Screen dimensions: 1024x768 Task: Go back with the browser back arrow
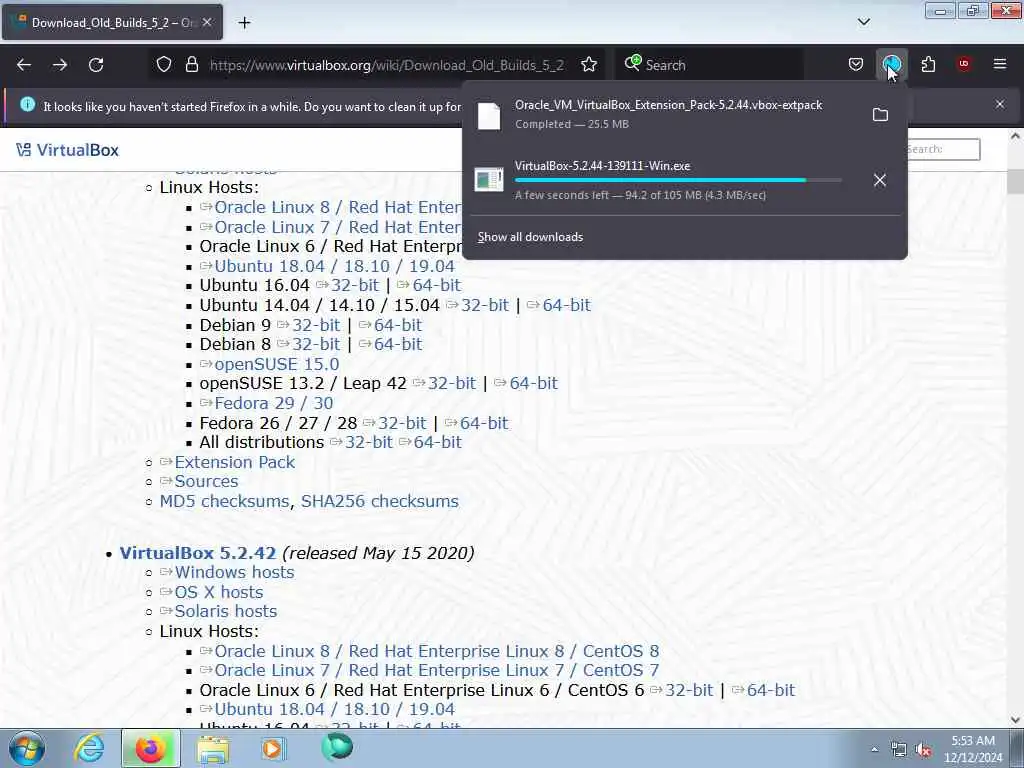click(24, 65)
